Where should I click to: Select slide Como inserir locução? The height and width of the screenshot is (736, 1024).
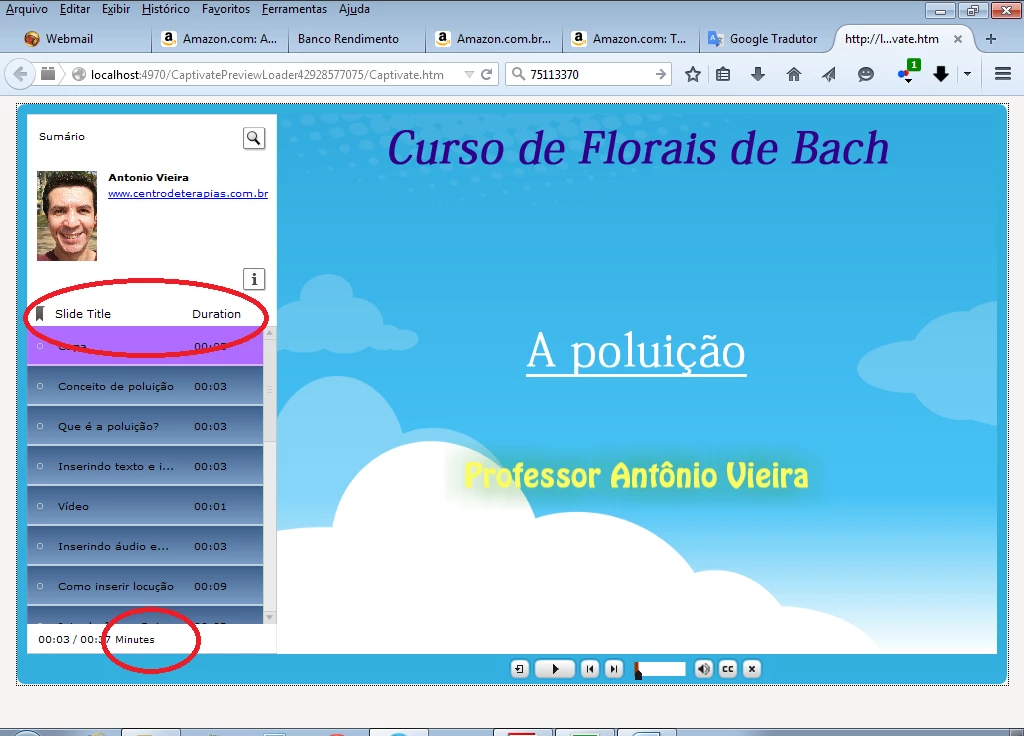[x=145, y=586]
